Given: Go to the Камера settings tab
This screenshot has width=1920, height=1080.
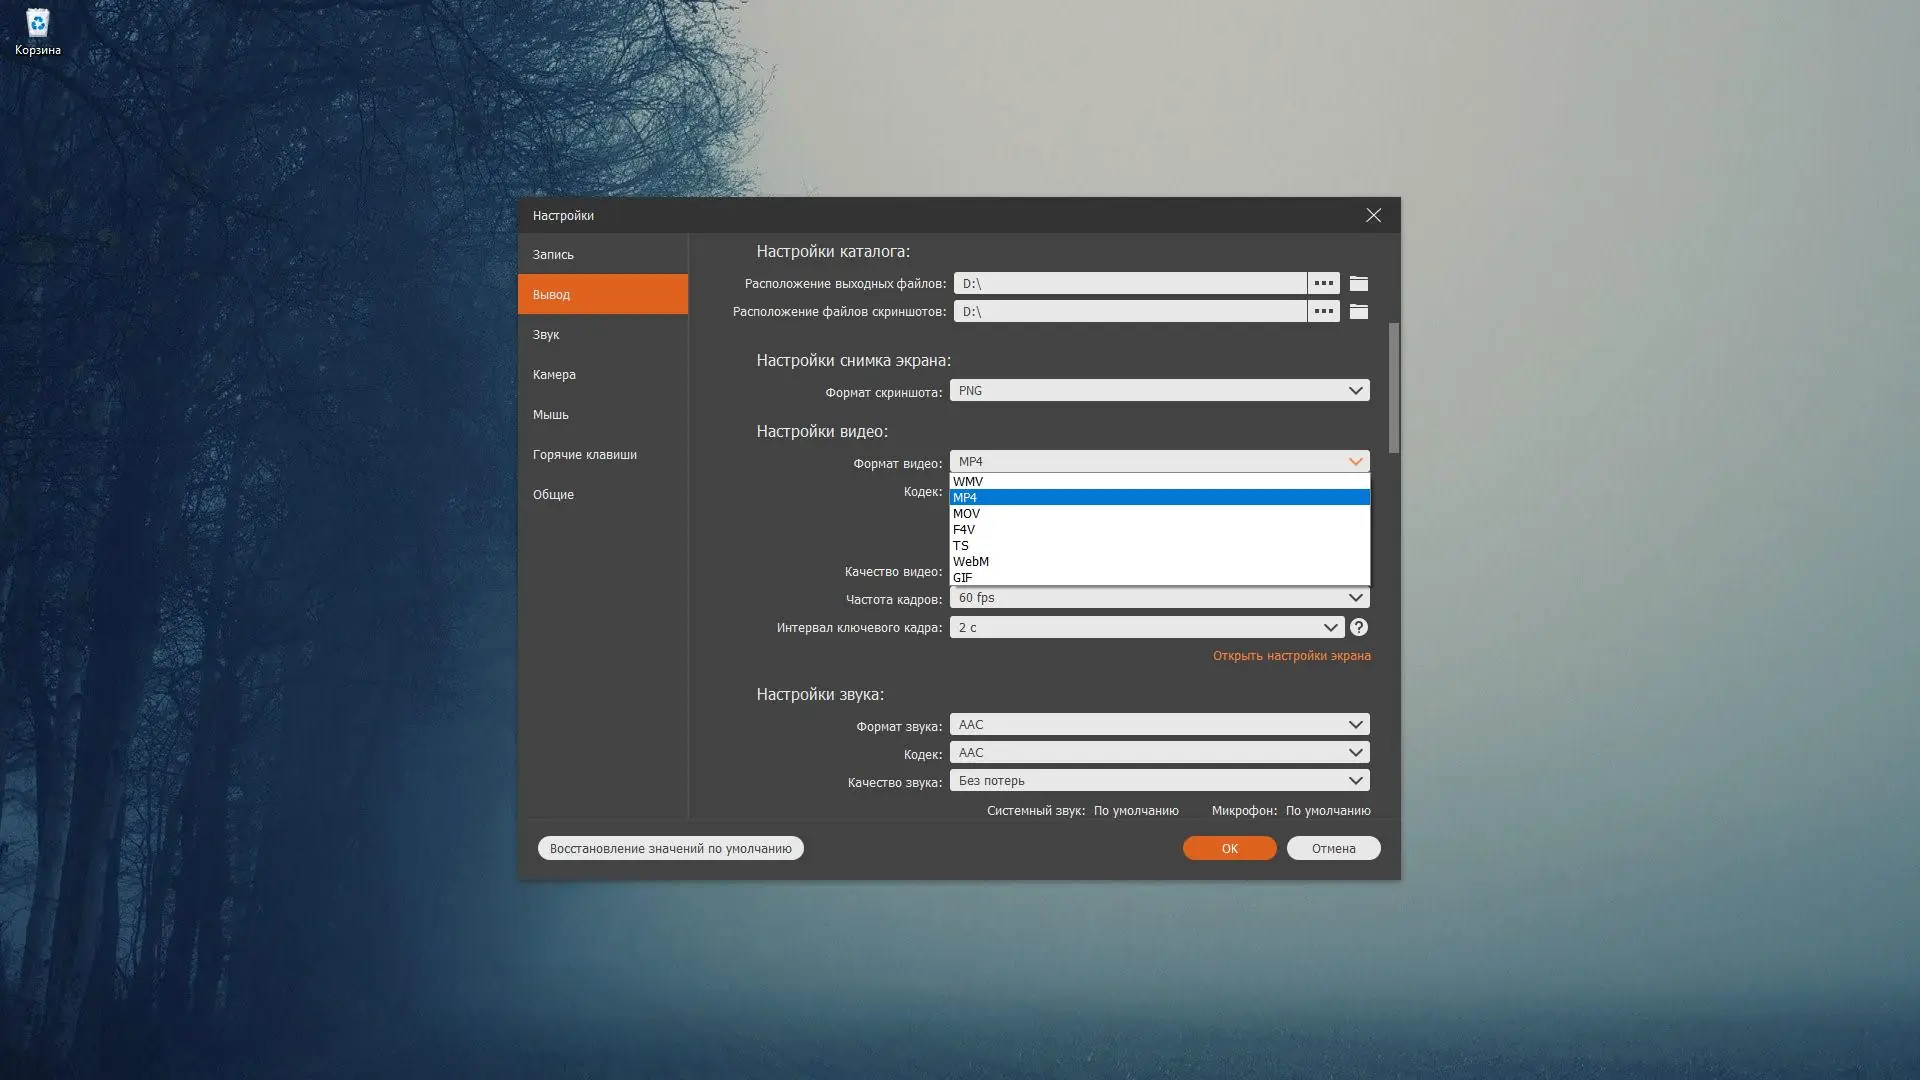Looking at the screenshot, I should coord(554,375).
